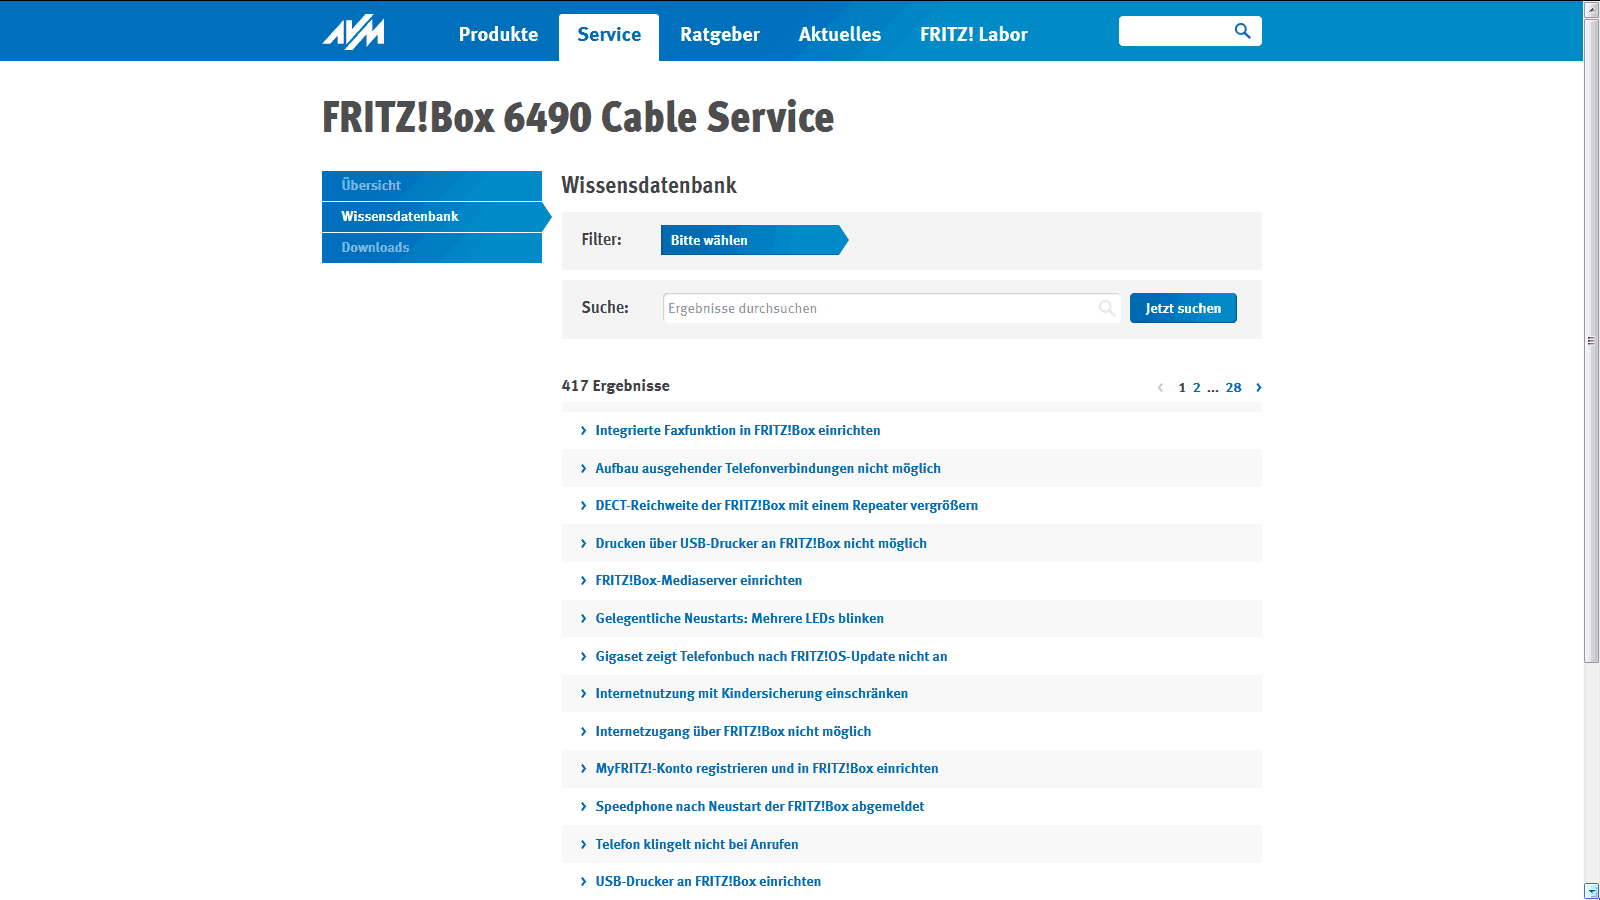Go to results page 2
Image resolution: width=1600 pixels, height=900 pixels.
coord(1196,388)
